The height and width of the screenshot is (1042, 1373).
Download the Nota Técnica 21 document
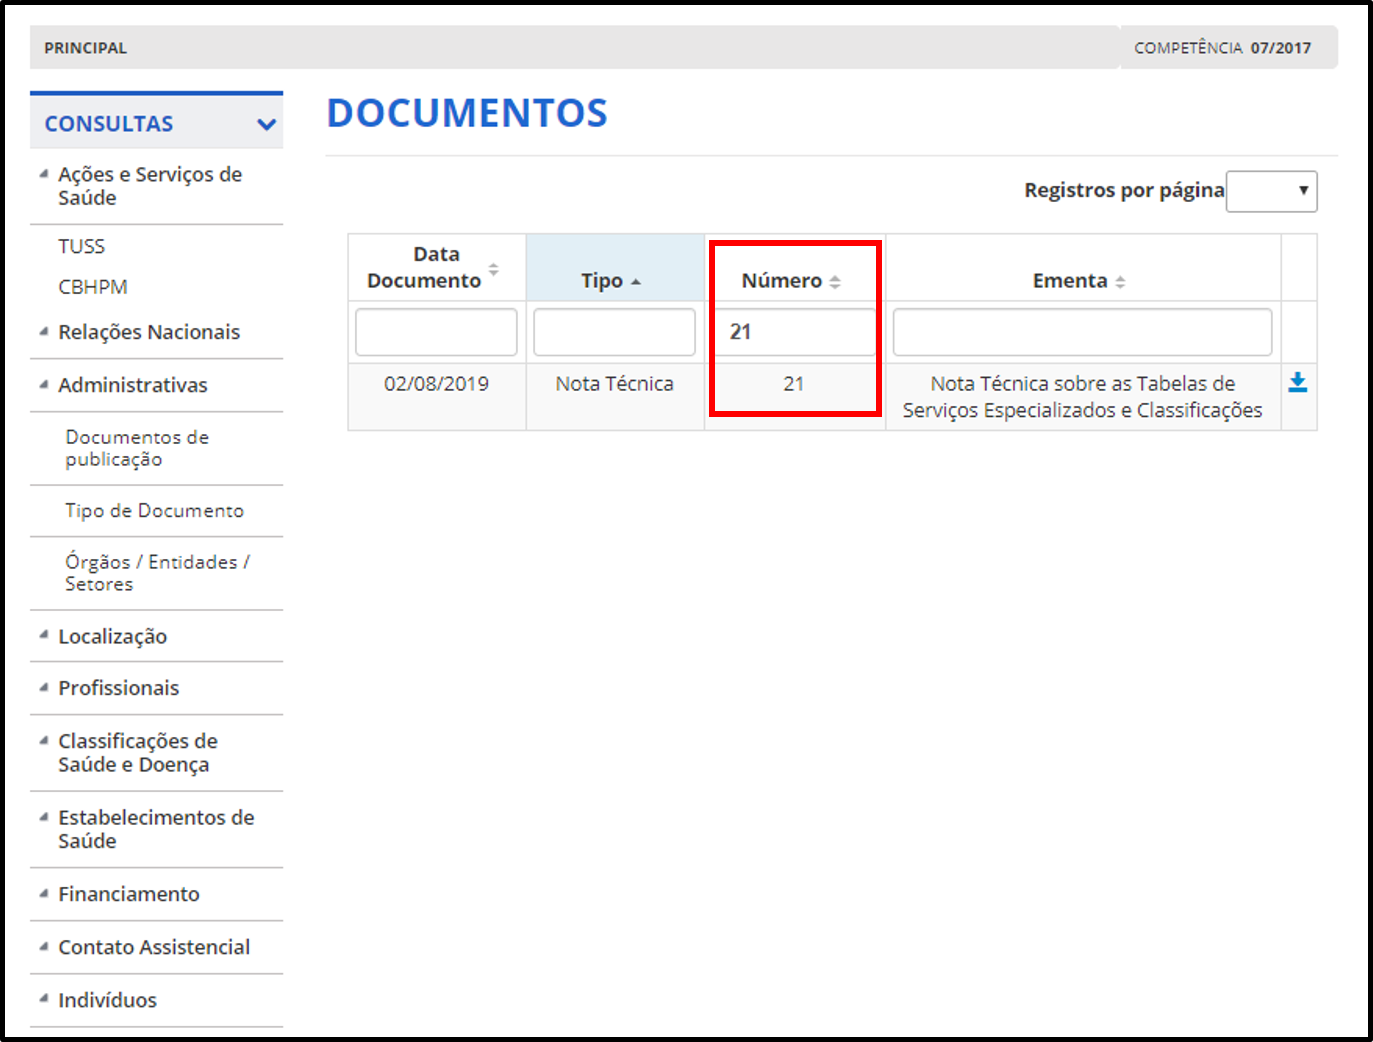pos(1297,383)
